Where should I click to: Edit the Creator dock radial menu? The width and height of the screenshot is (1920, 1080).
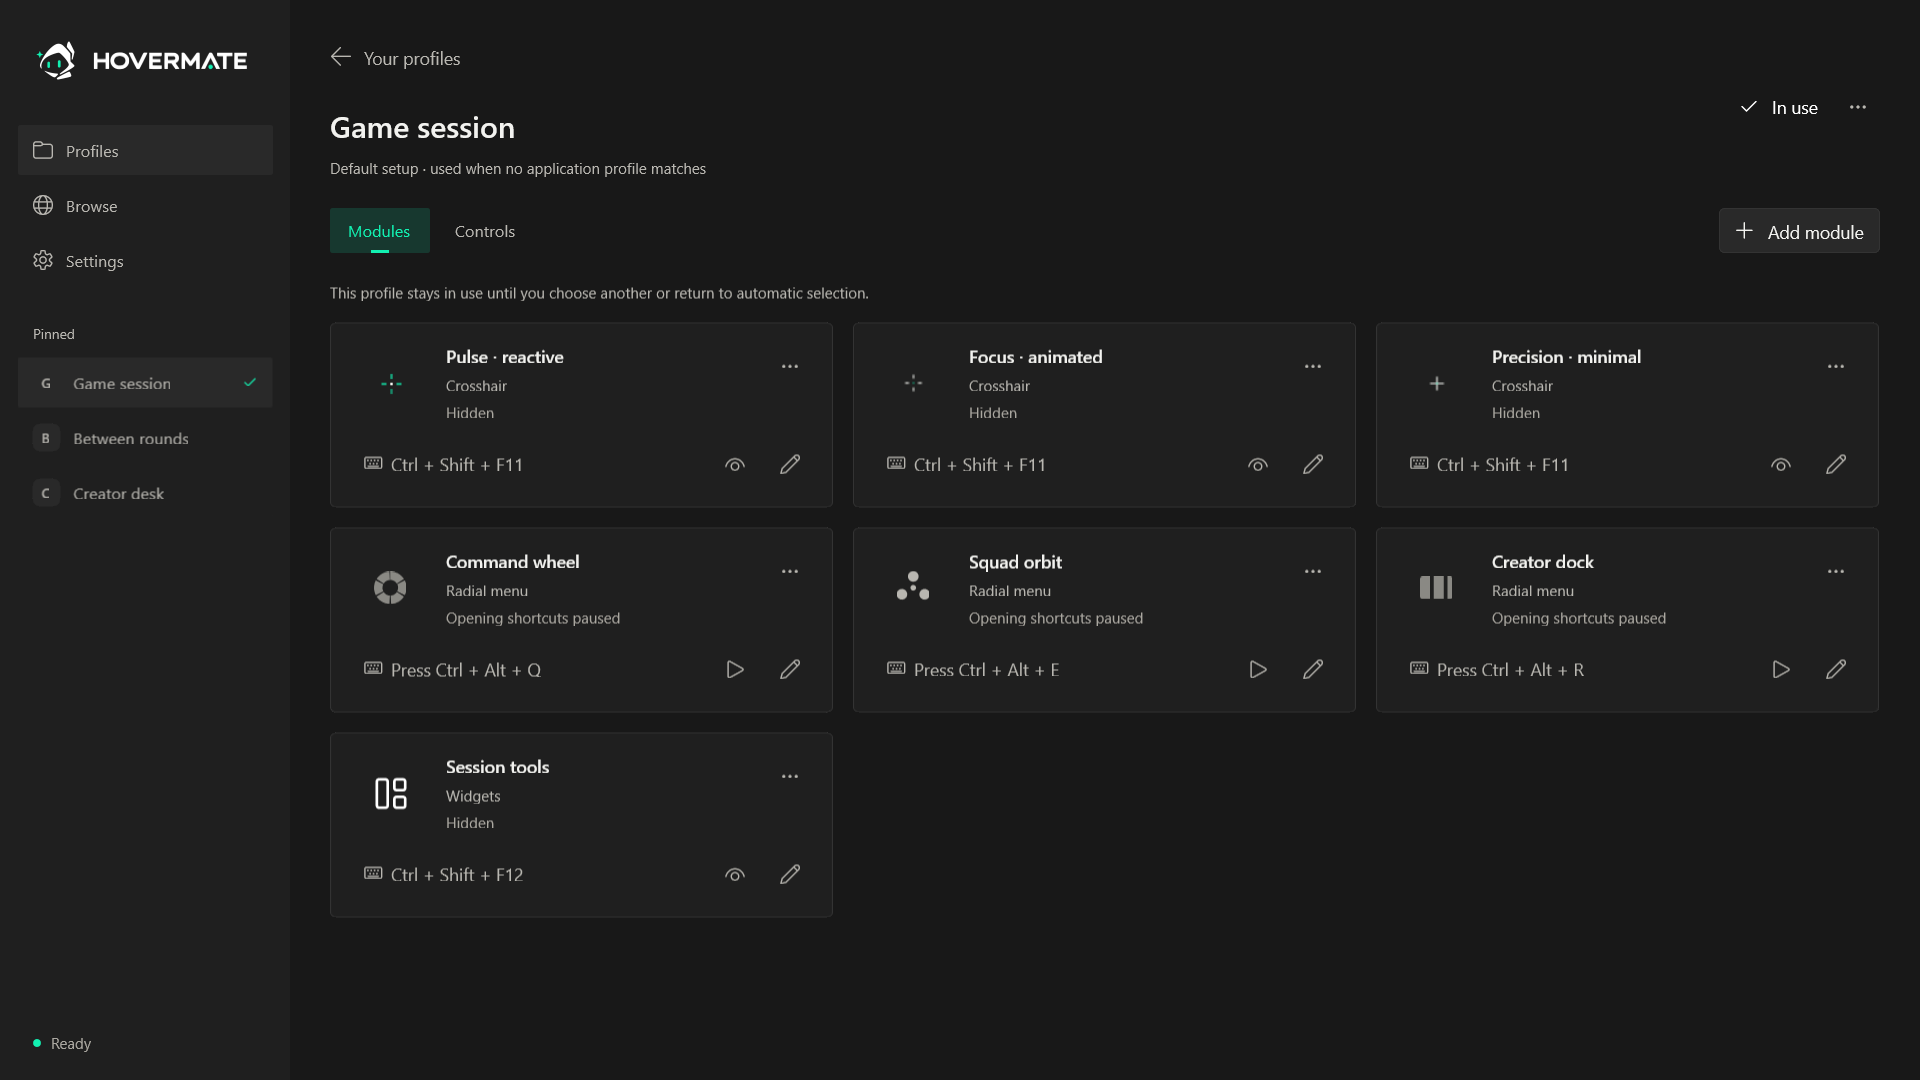tap(1836, 669)
